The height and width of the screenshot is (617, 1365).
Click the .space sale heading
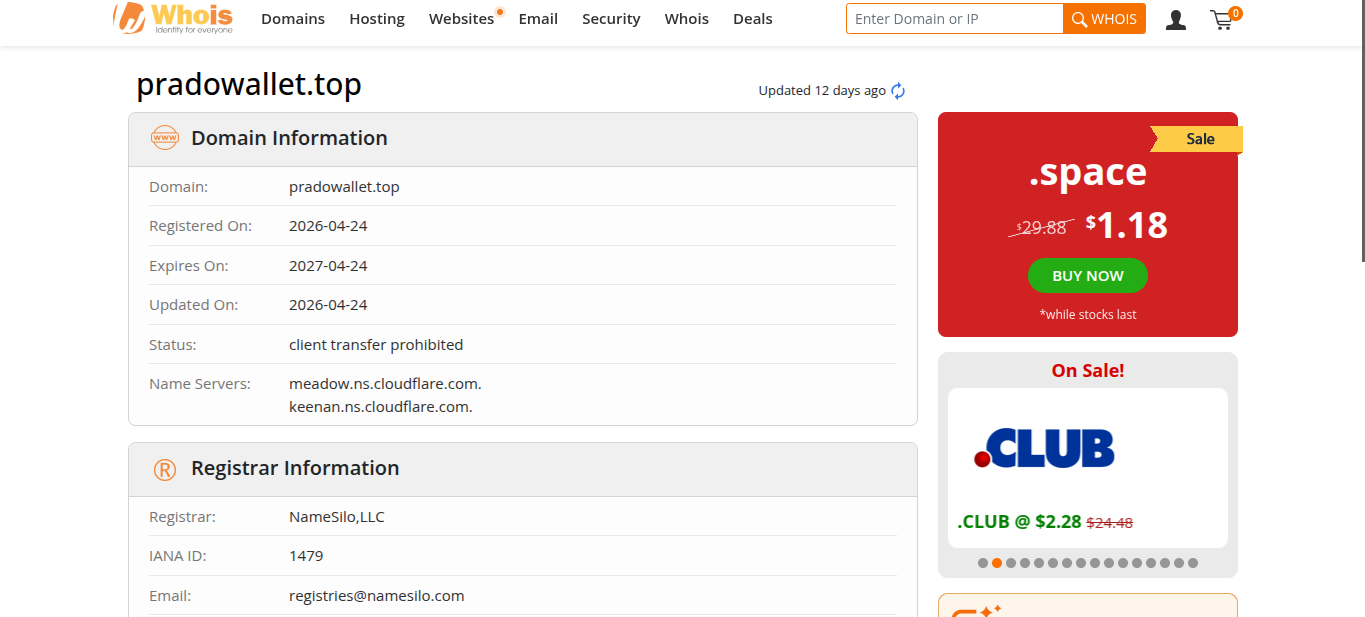[x=1088, y=172]
